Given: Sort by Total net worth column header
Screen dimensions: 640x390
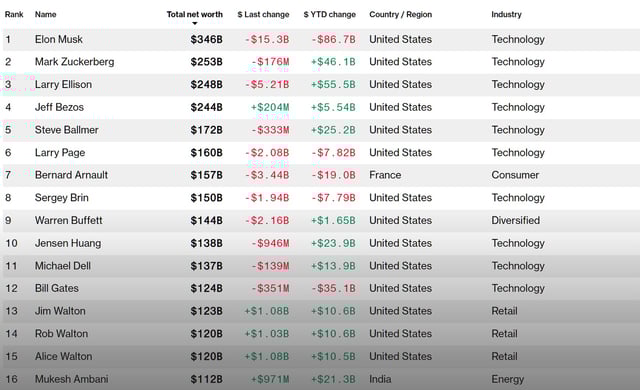Looking at the screenshot, I should point(195,14).
